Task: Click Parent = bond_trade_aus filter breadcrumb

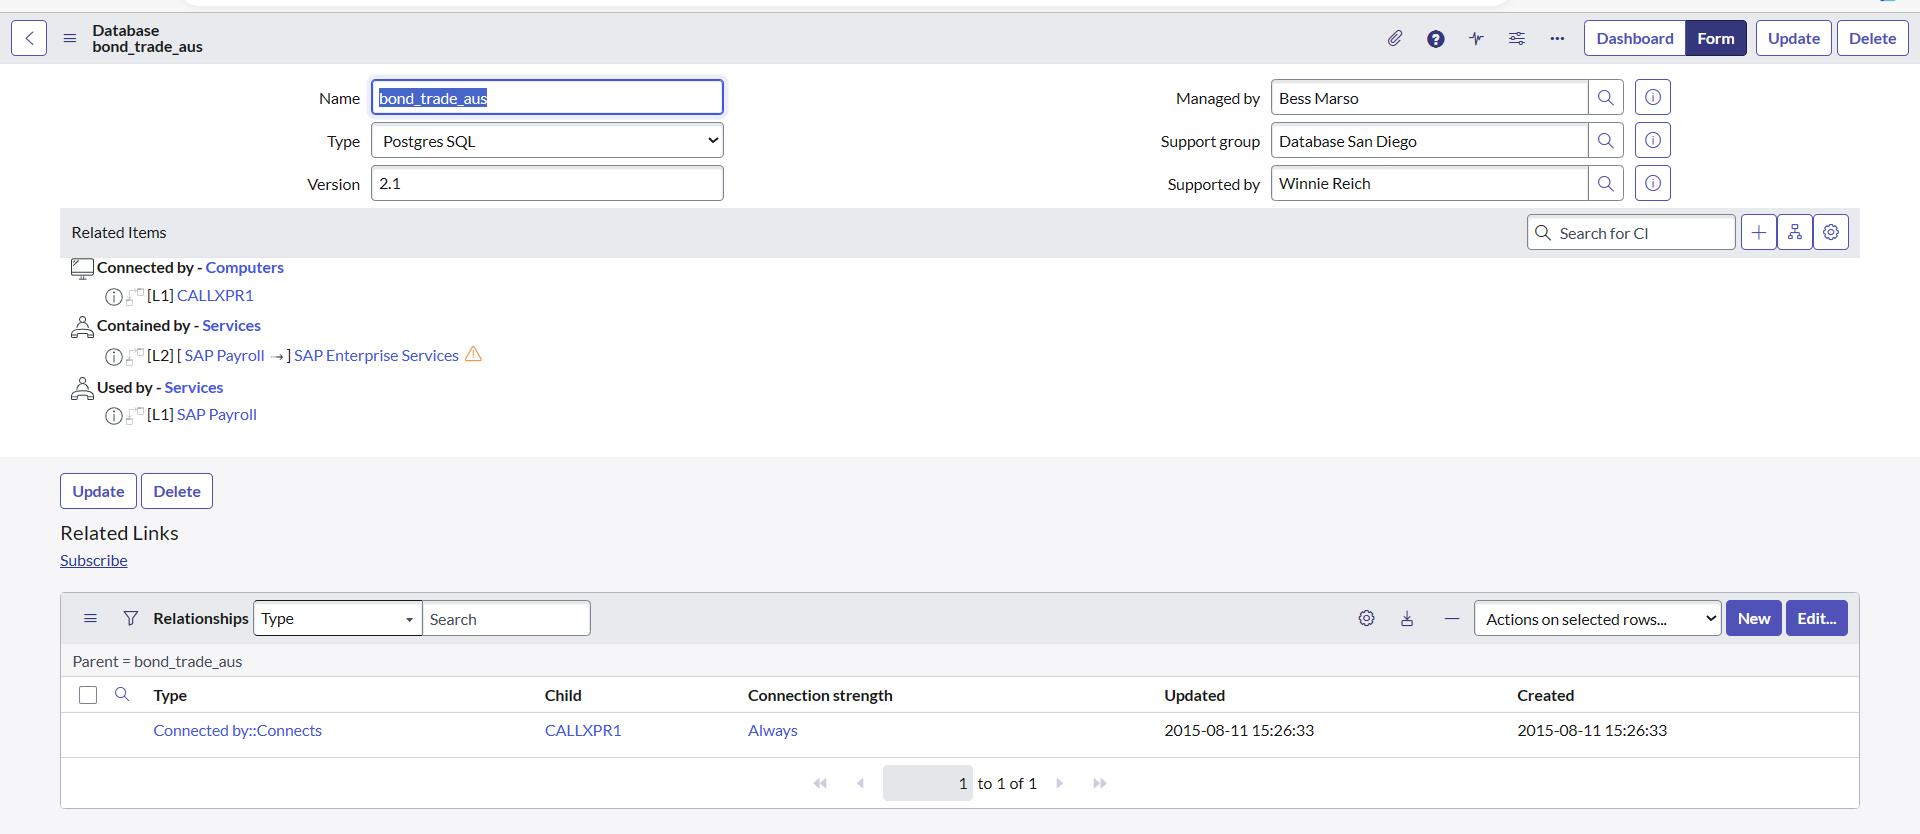Action: (x=157, y=661)
